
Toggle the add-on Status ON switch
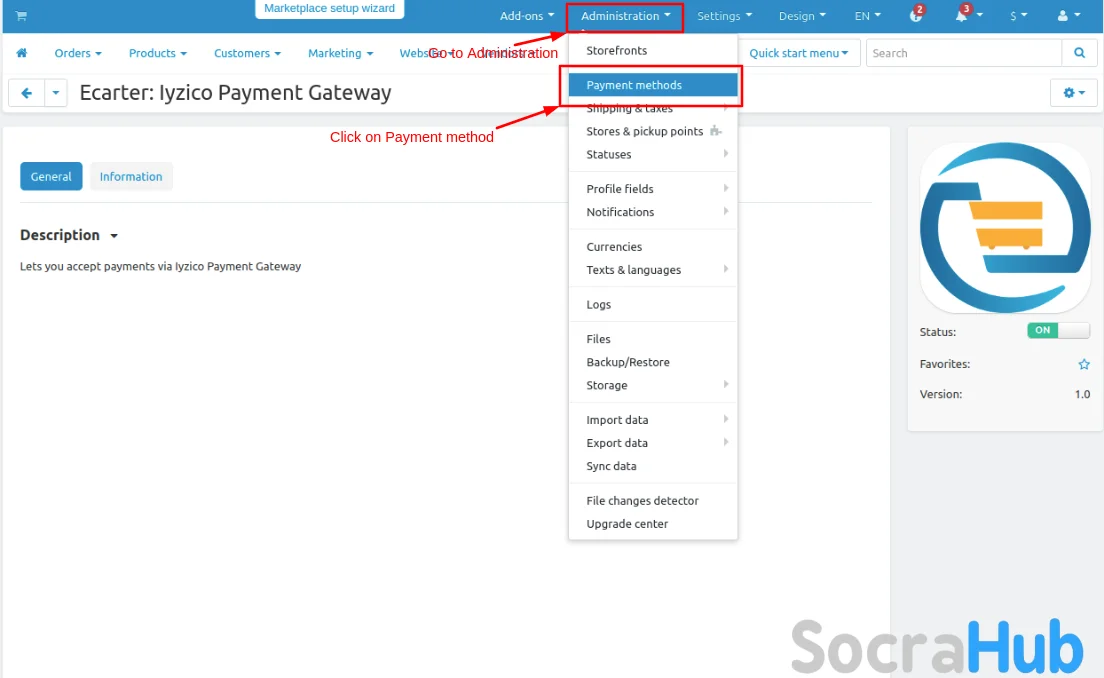(1058, 330)
